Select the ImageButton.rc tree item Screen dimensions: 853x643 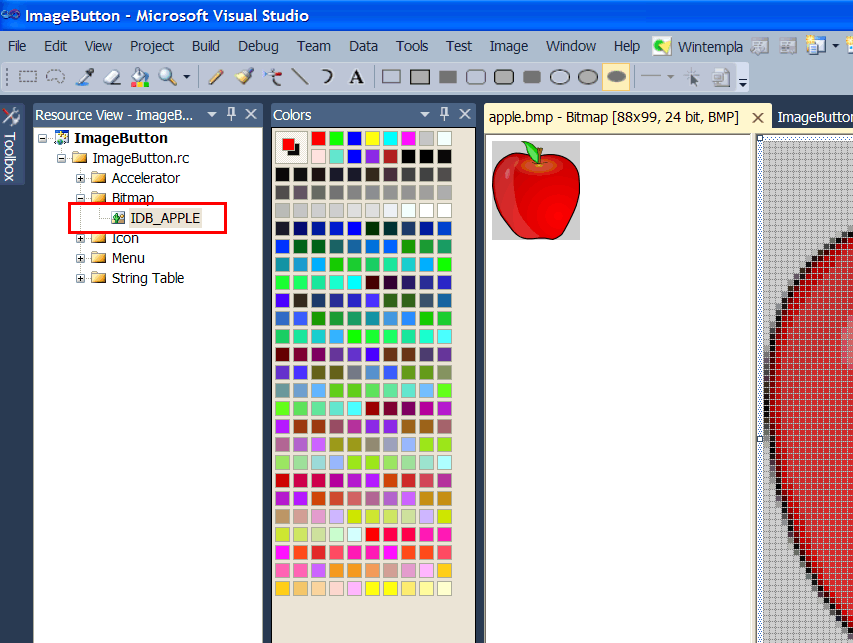pos(140,158)
